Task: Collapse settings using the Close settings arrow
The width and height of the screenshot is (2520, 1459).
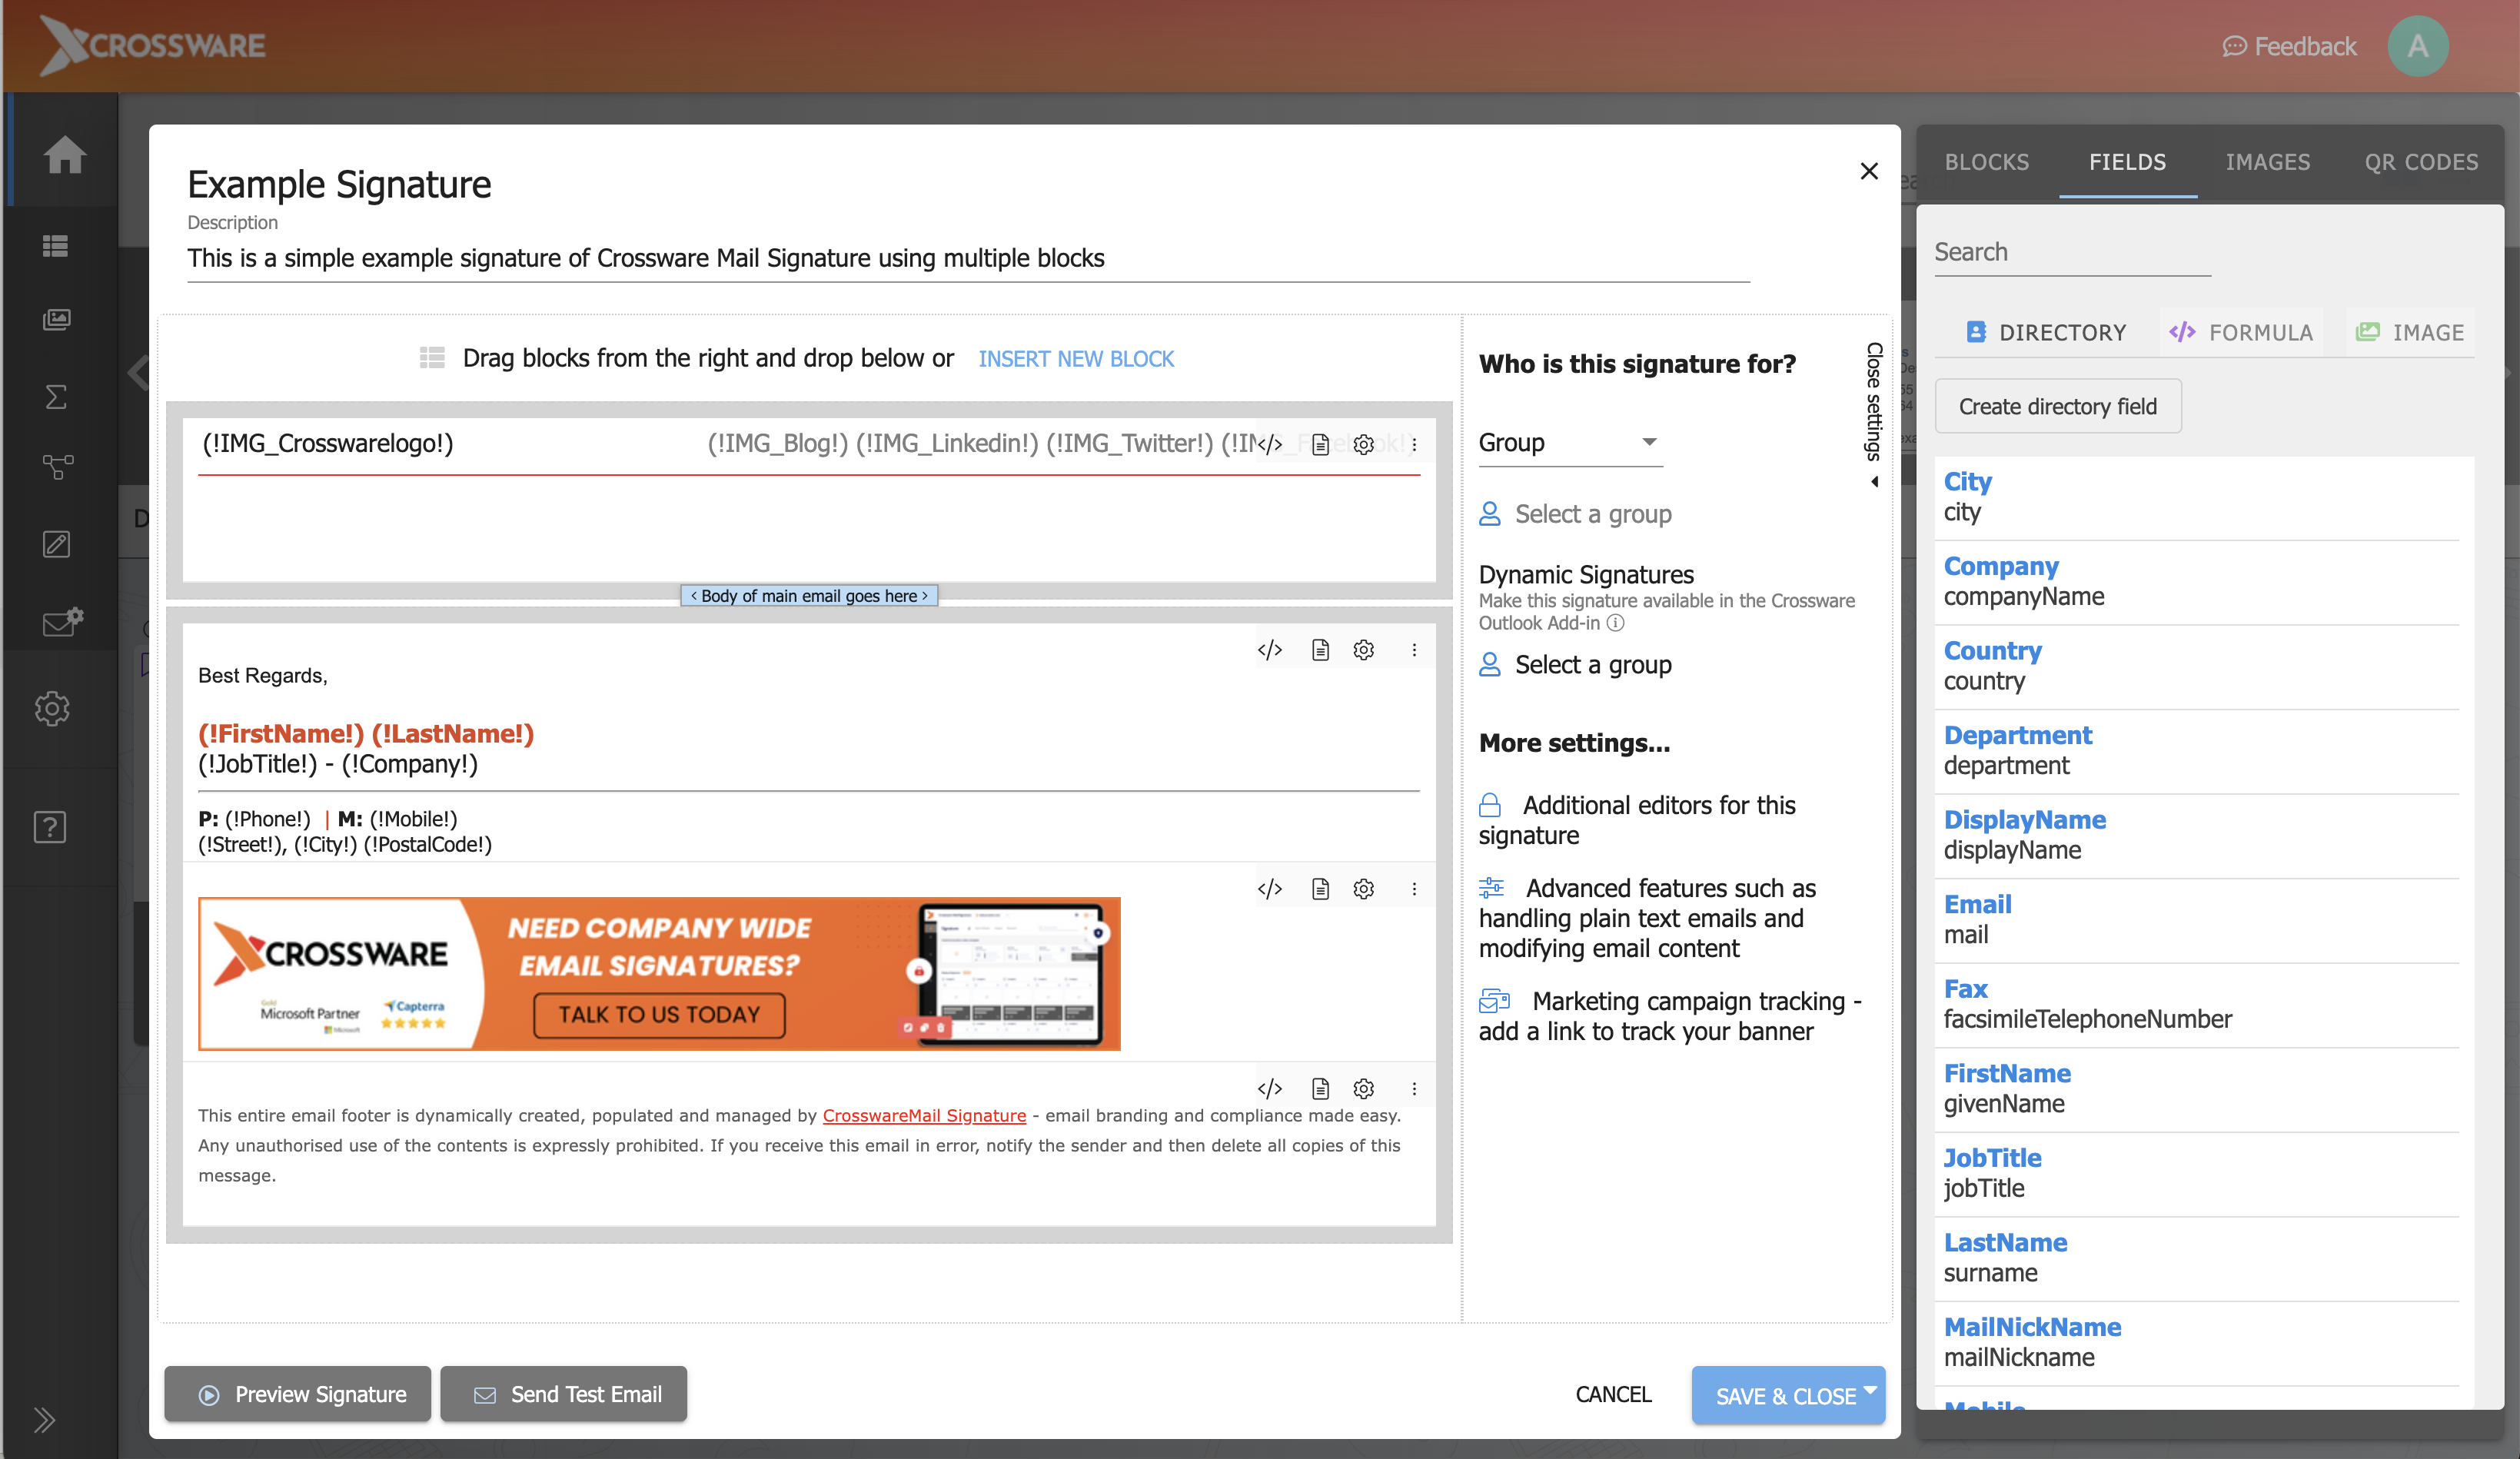Action: coord(1874,481)
